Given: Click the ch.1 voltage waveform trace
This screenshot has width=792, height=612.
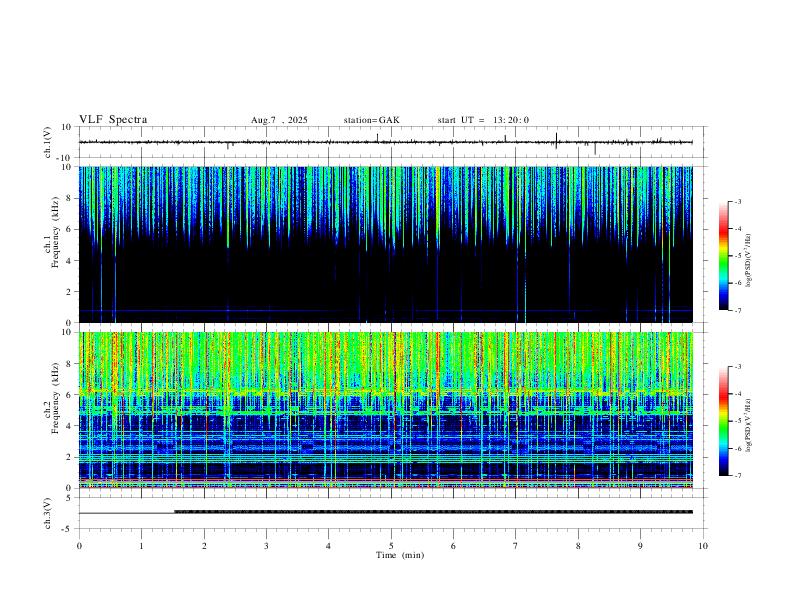Looking at the screenshot, I should pyautogui.click(x=385, y=142).
